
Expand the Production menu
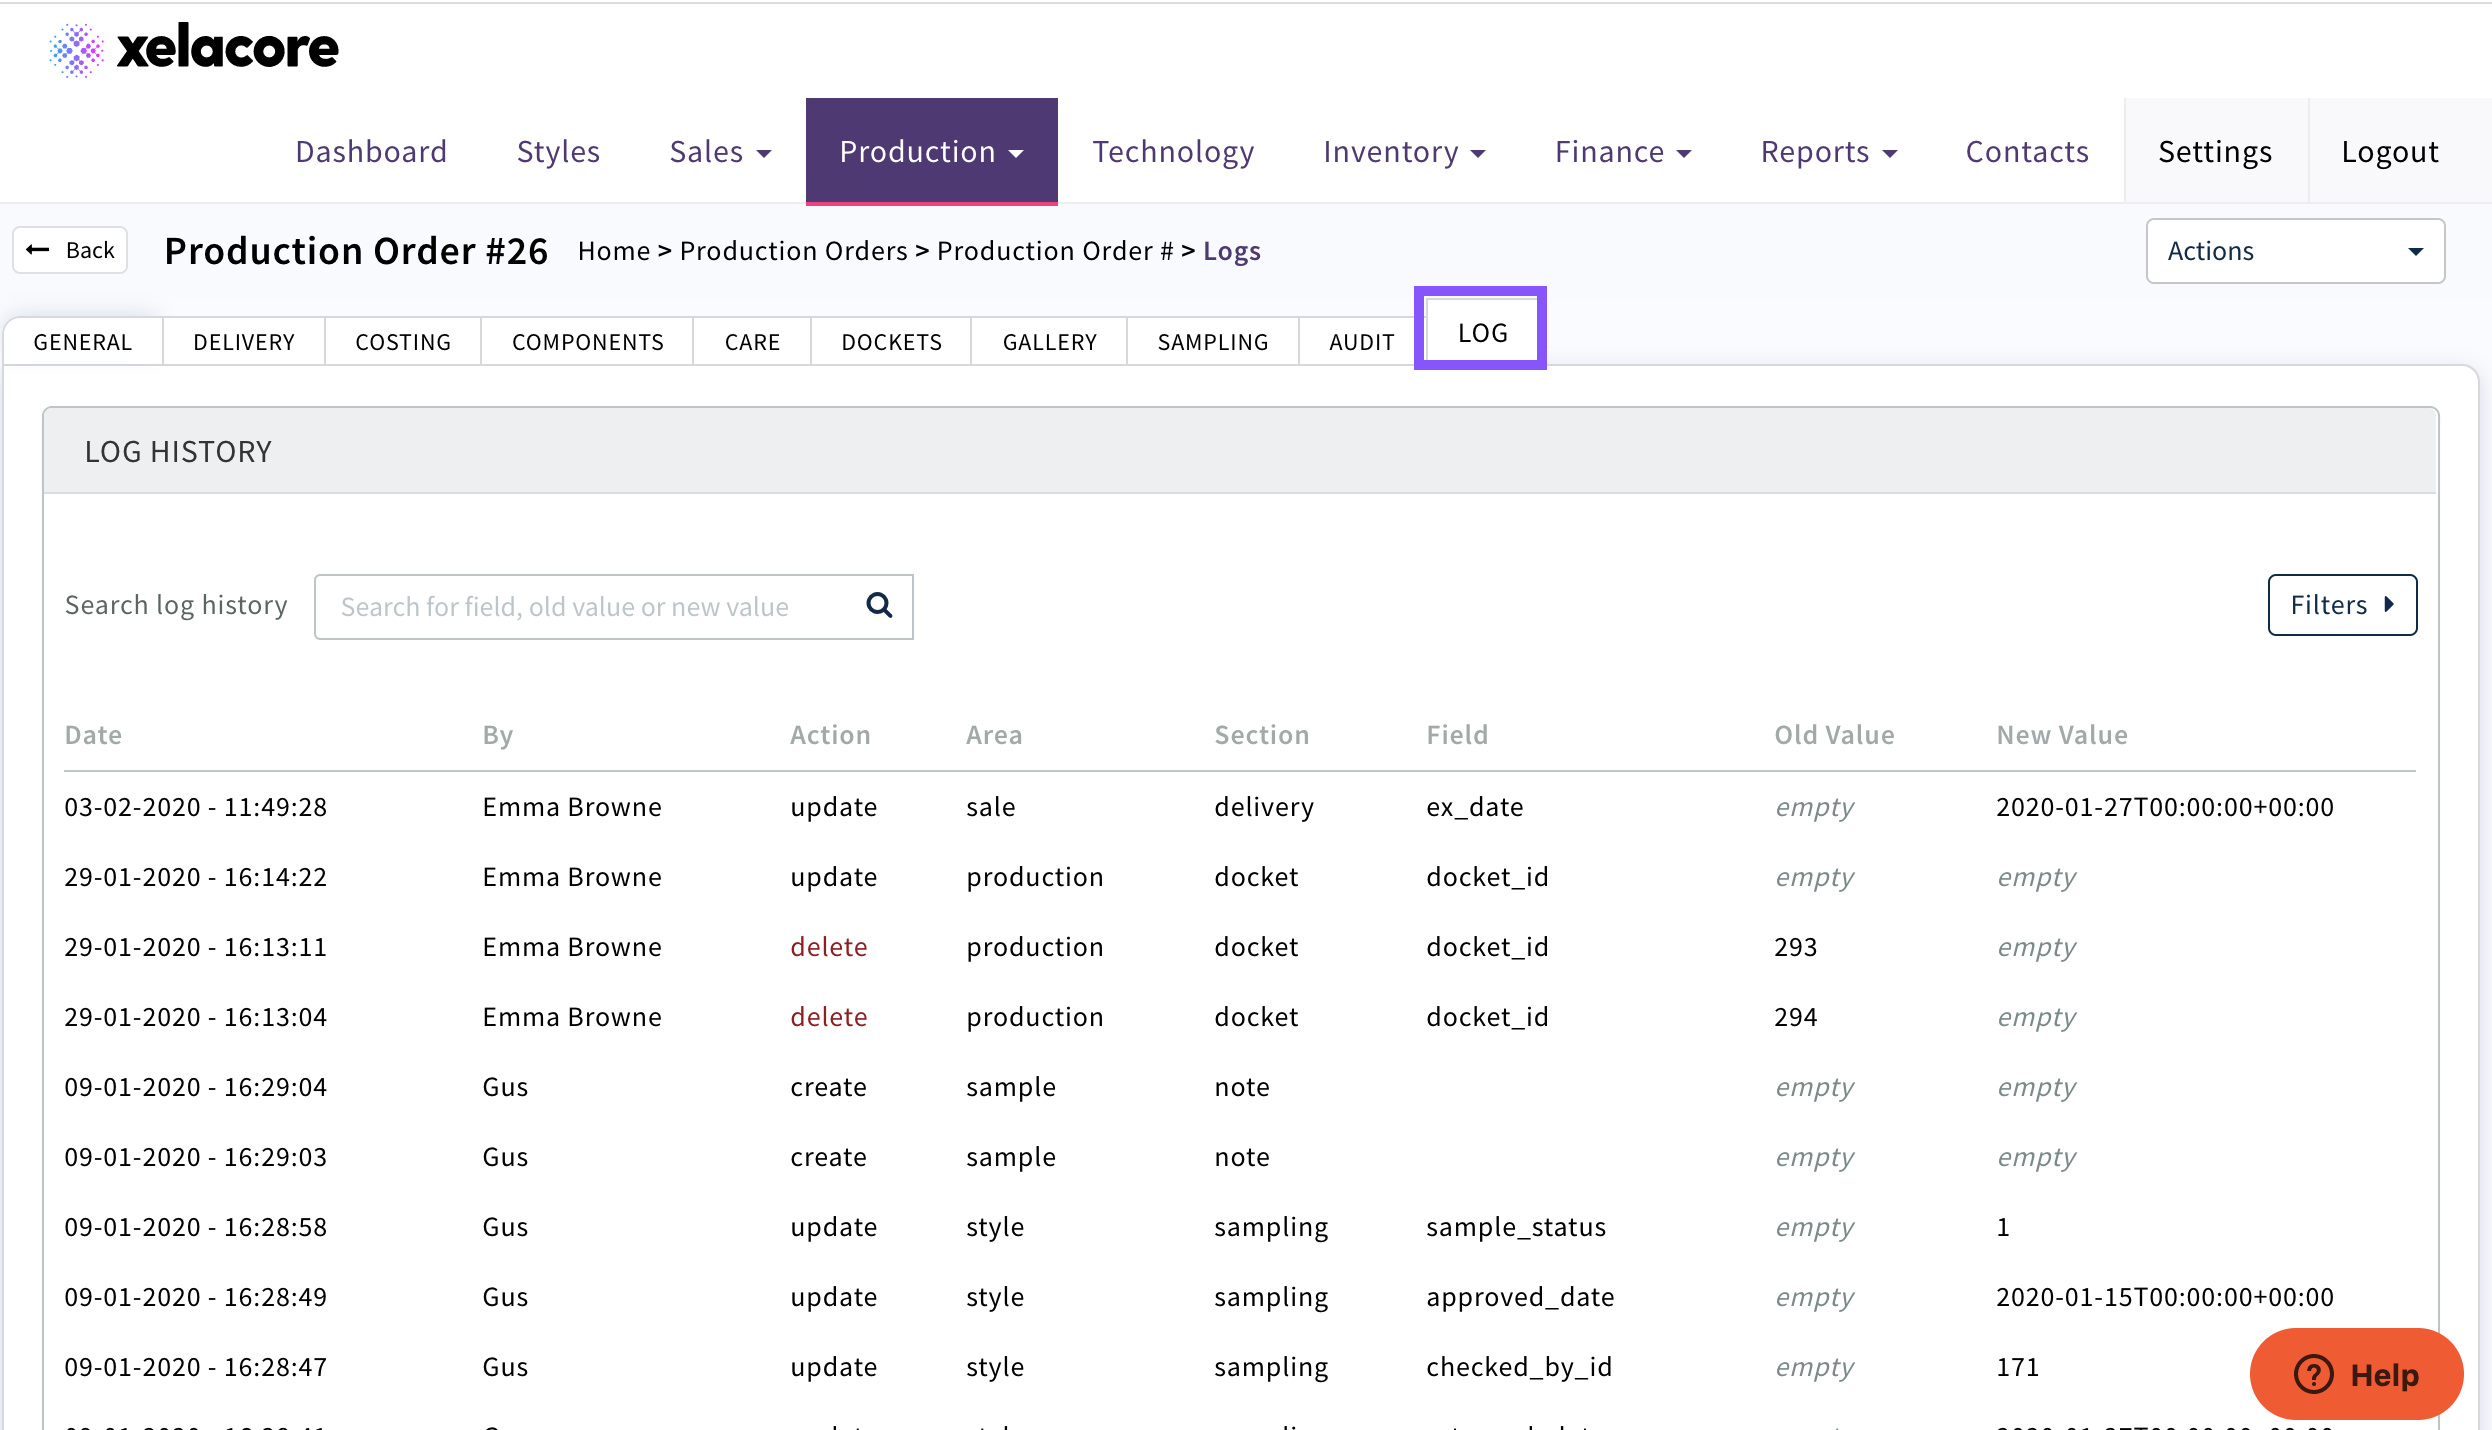click(x=931, y=152)
